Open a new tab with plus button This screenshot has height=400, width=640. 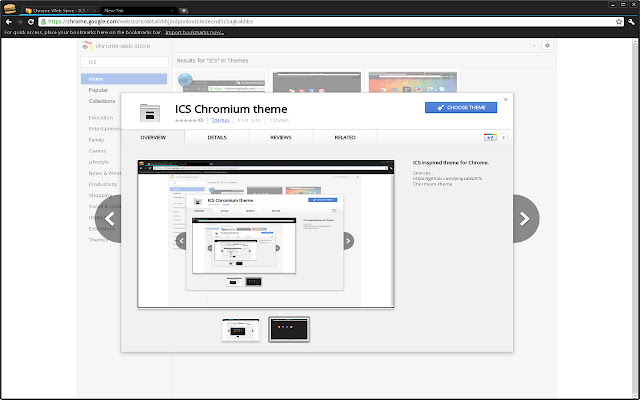click(184, 11)
